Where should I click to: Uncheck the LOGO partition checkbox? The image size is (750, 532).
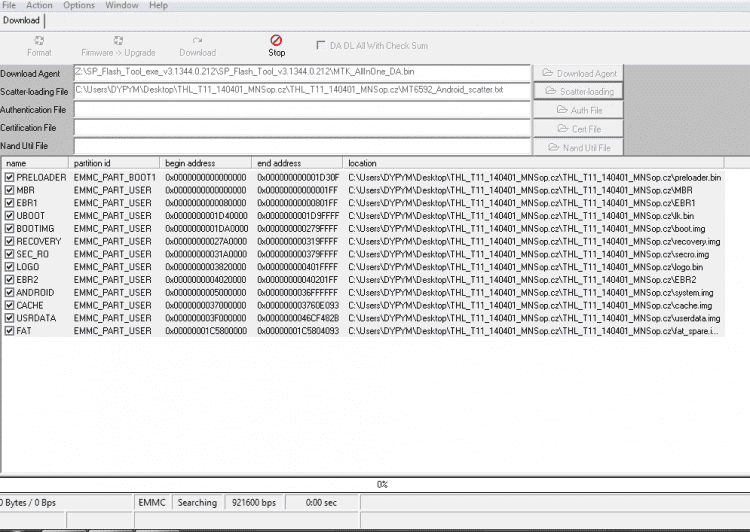click(x=9, y=267)
